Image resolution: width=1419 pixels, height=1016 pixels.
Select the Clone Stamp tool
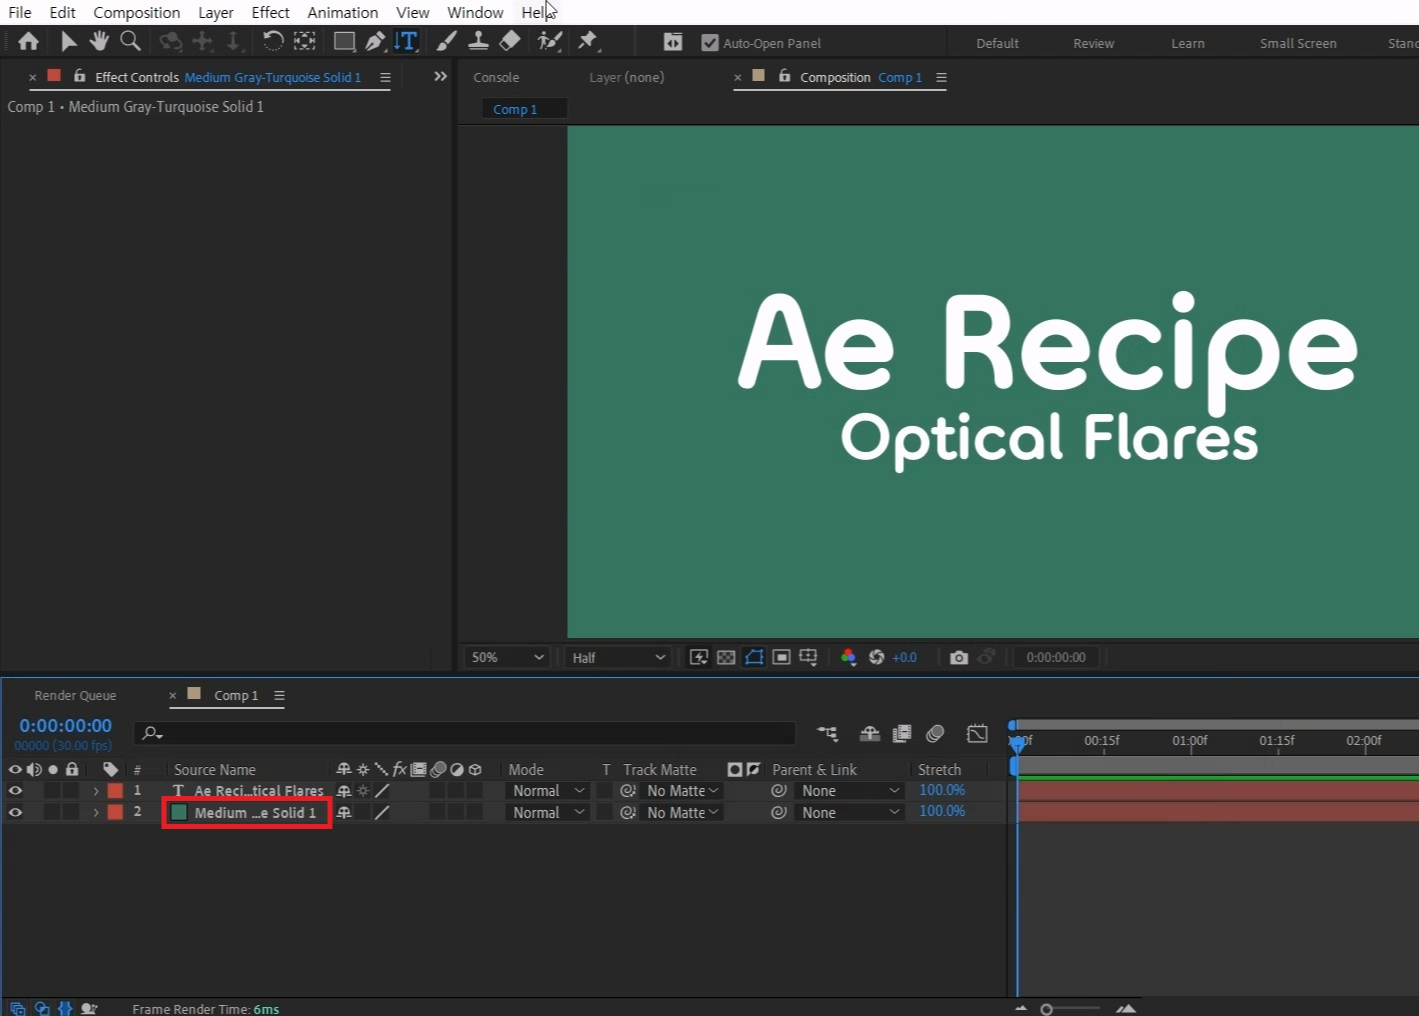tap(479, 41)
